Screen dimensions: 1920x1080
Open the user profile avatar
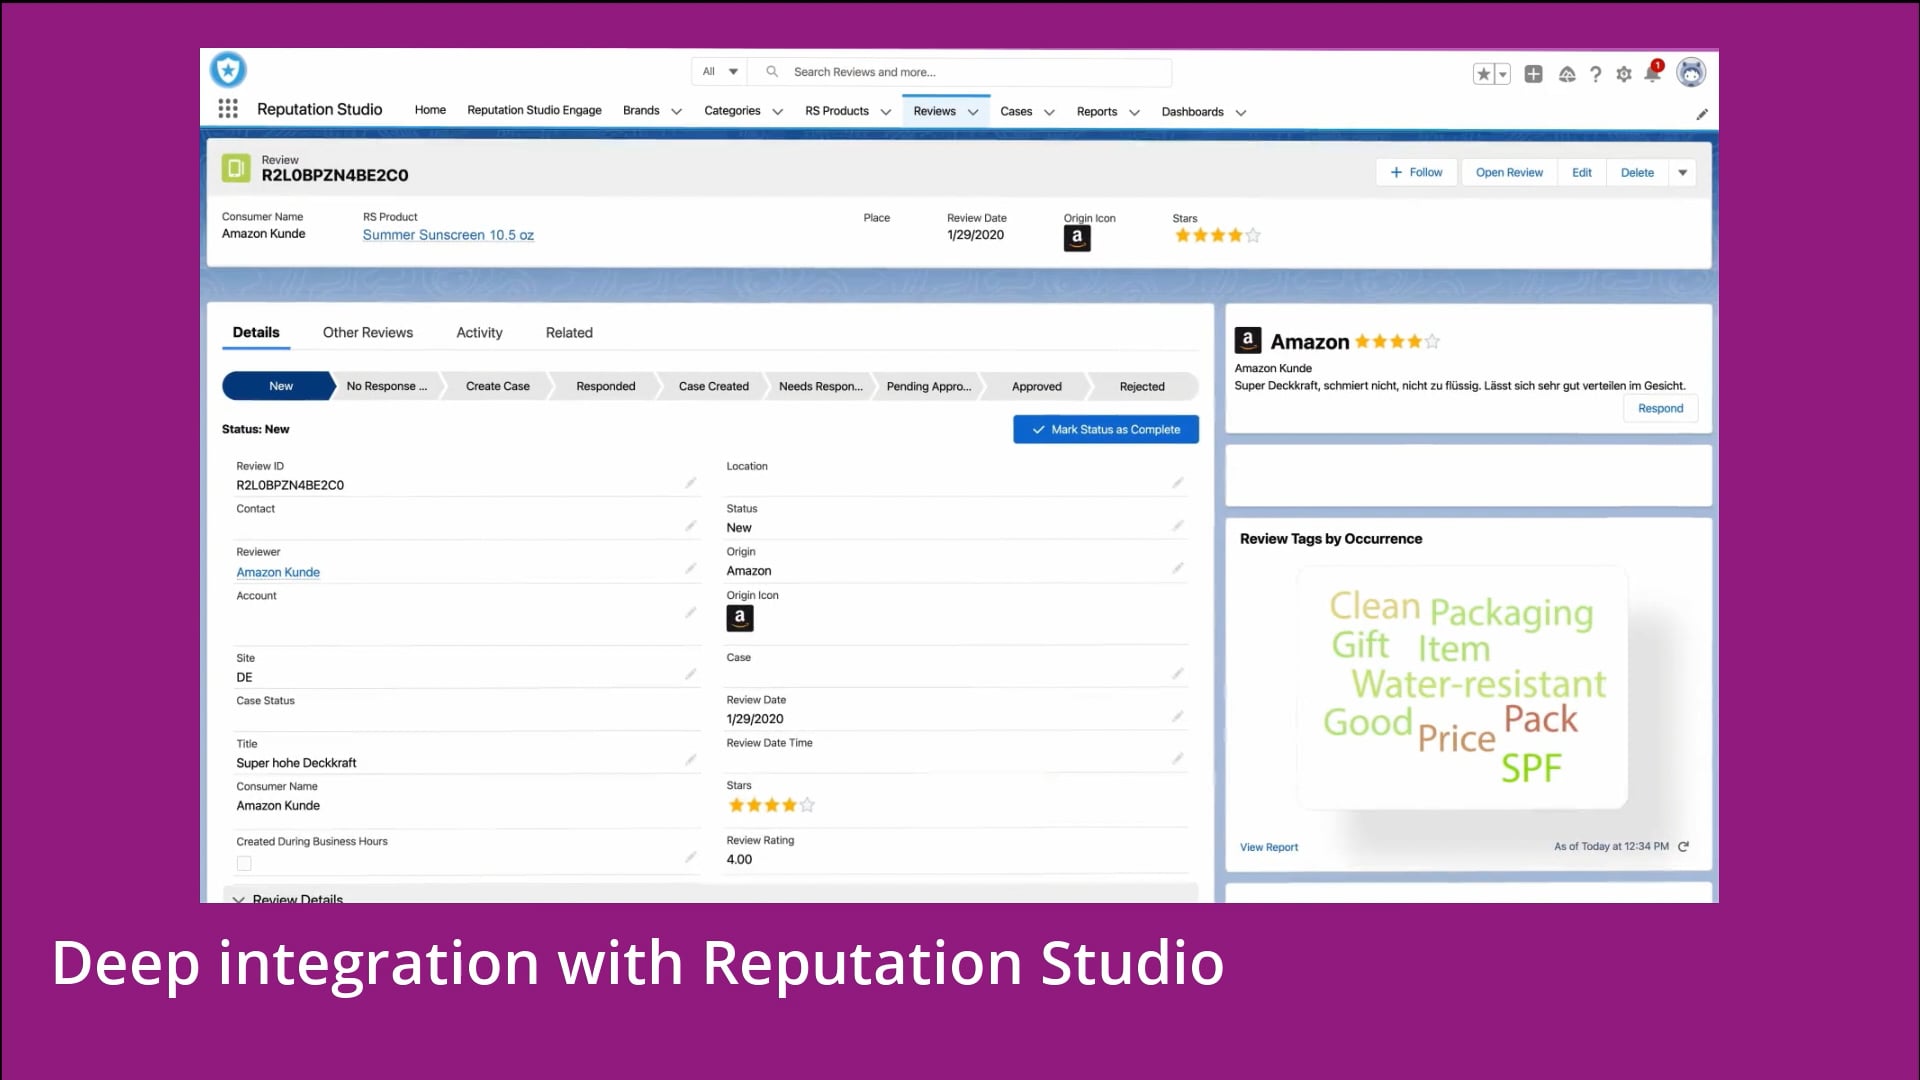point(1691,72)
